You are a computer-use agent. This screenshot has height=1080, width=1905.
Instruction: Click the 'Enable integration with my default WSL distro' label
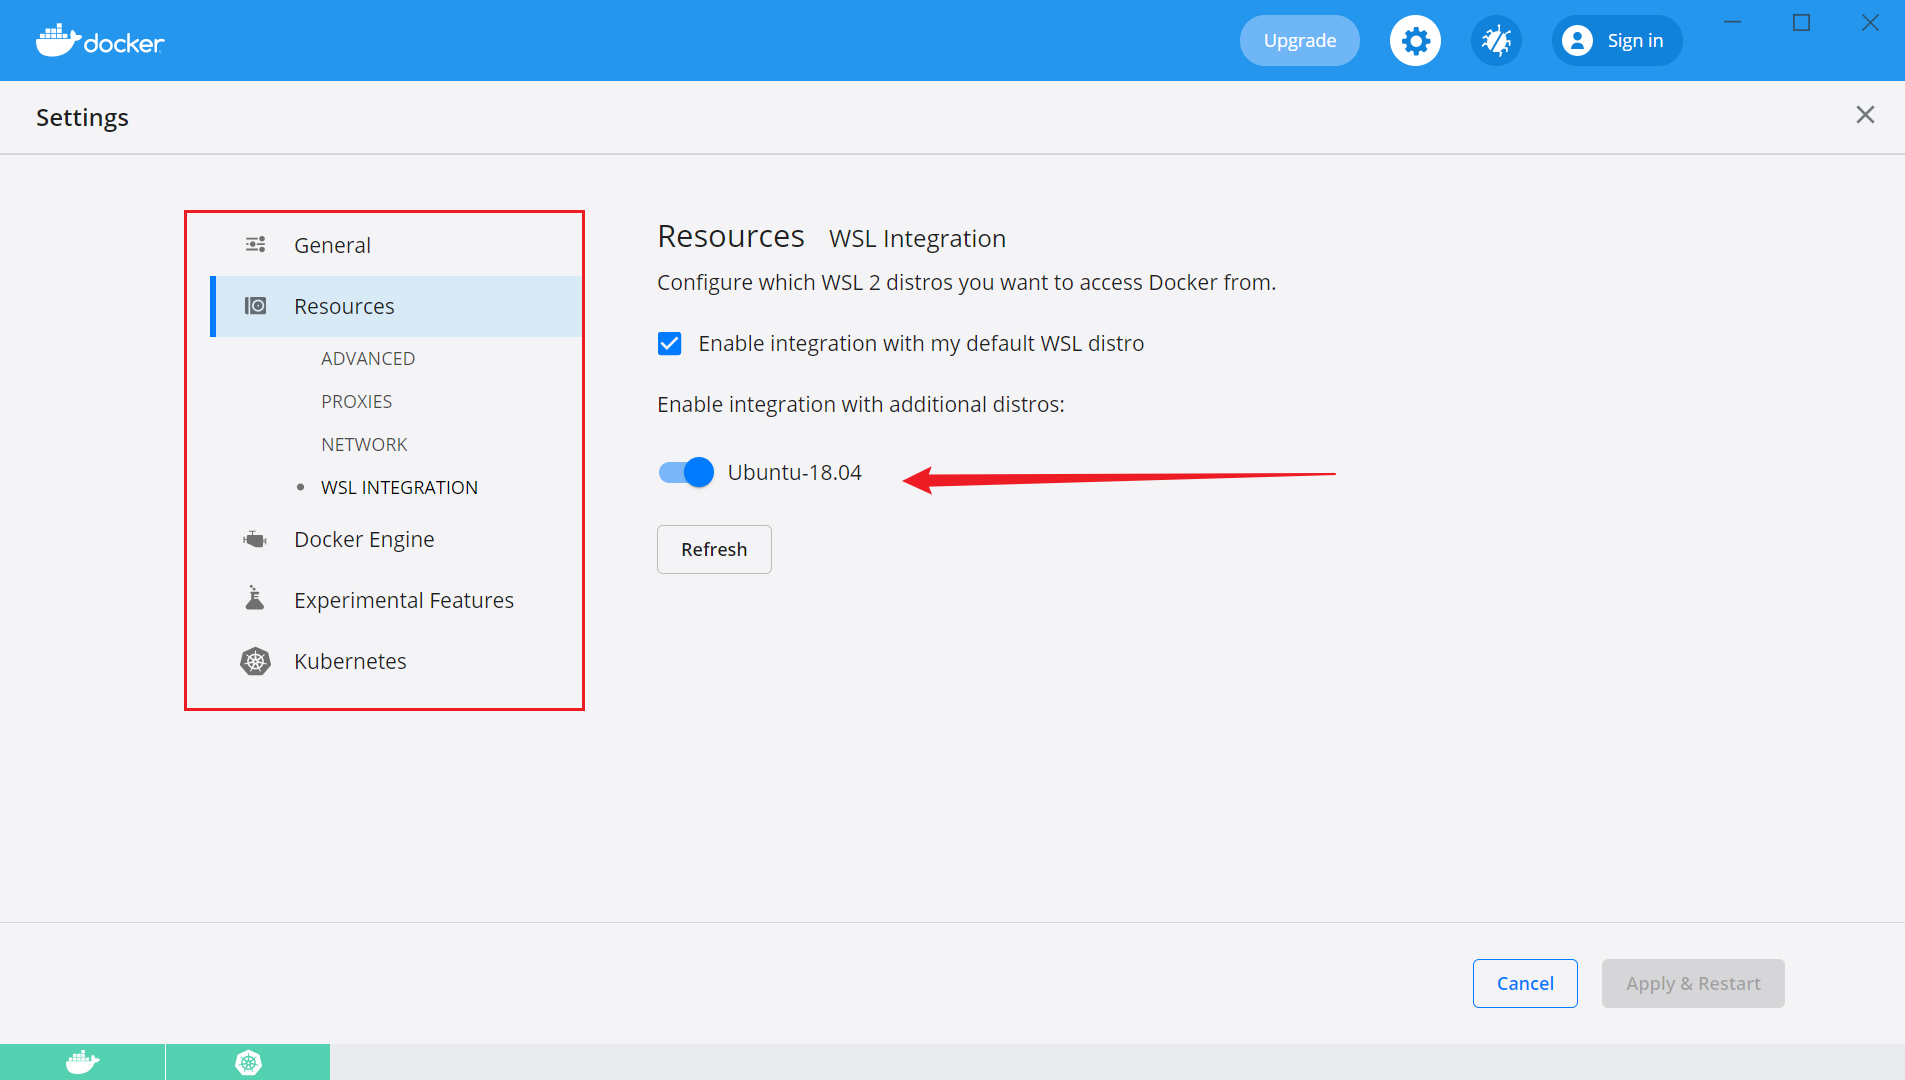(x=921, y=344)
